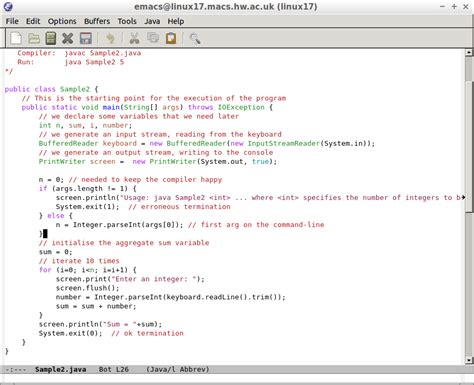Click the 'throws IOException' text
Screen dimensions: 474x385
point(226,107)
